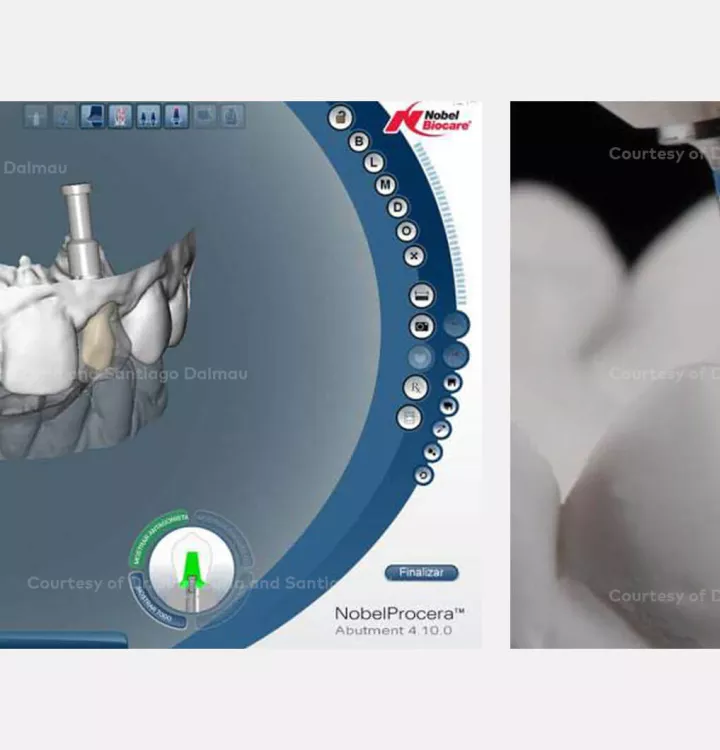Click the upper dimmed large blue circle
The width and height of the screenshot is (720, 750).
click(455, 325)
